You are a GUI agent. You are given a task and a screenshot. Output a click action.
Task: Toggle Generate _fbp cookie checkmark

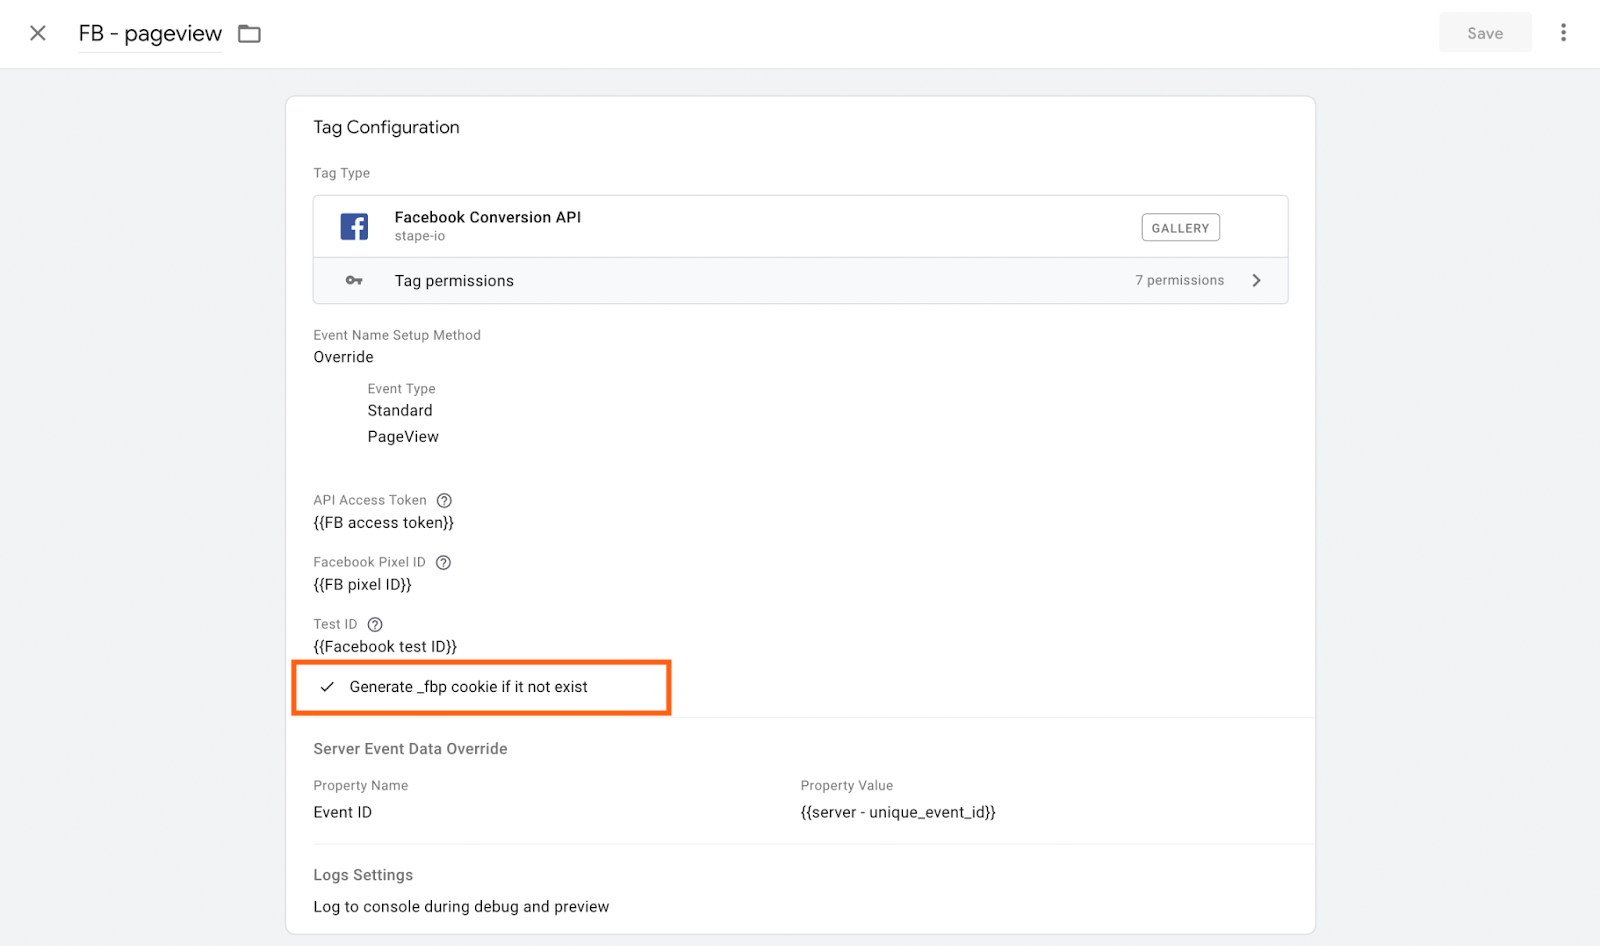[327, 687]
